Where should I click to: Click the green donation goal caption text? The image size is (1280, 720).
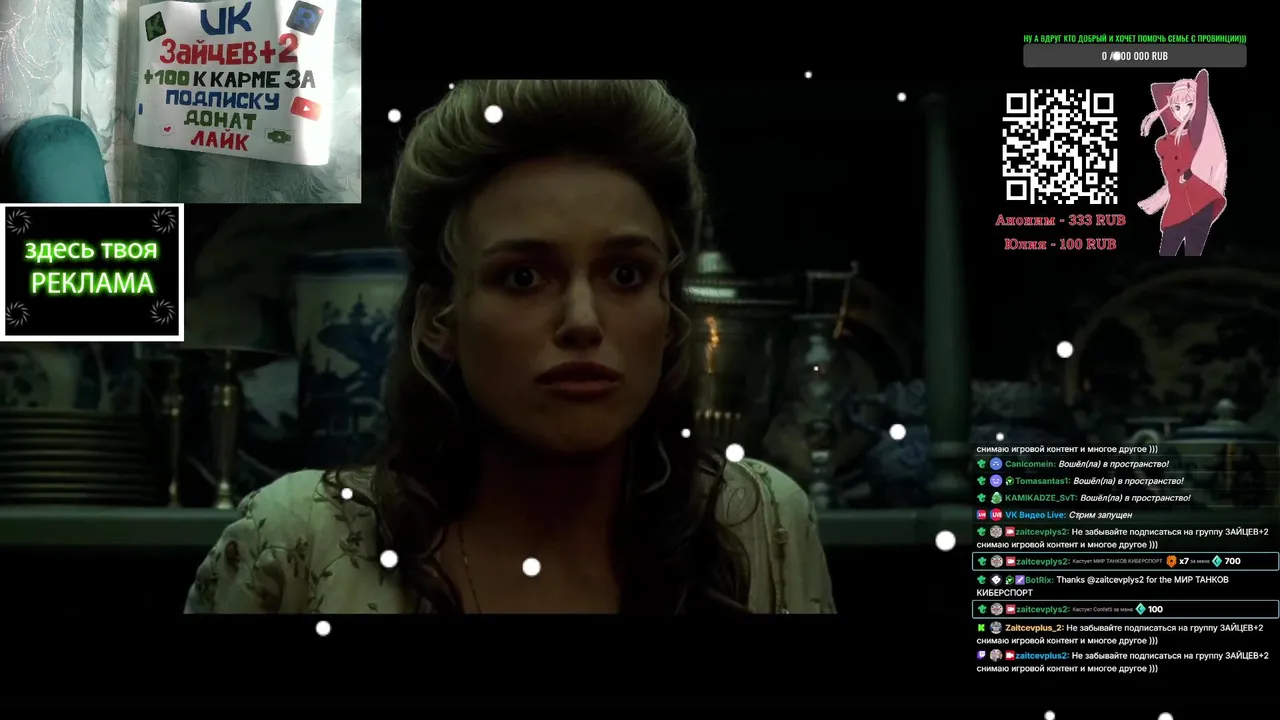[1134, 39]
